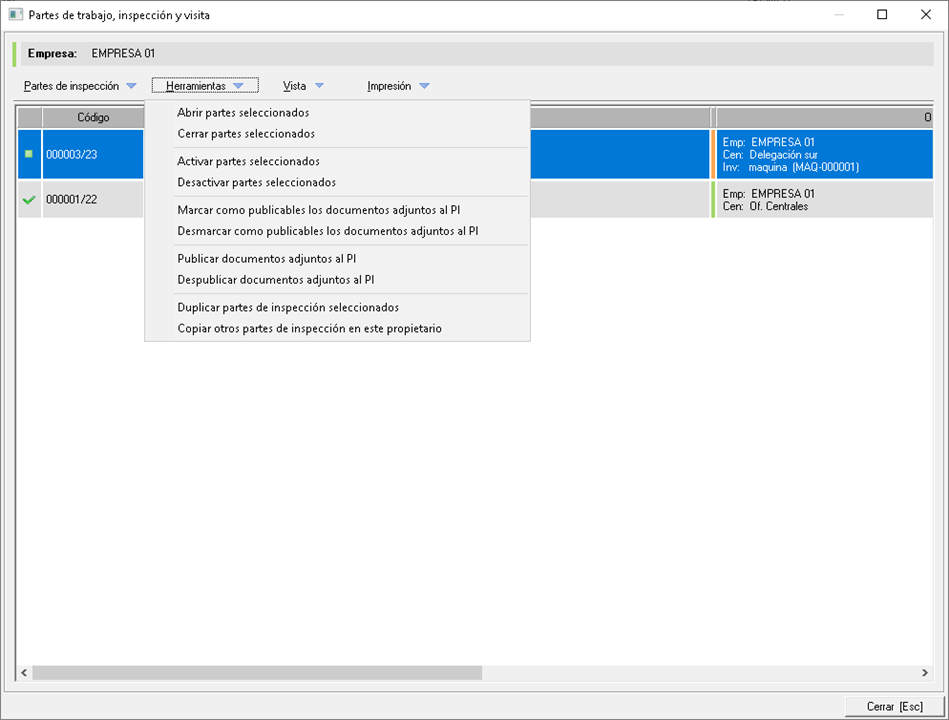Choose Cerrar partes seleccionados
Screen dimensions: 949x720
[246, 134]
